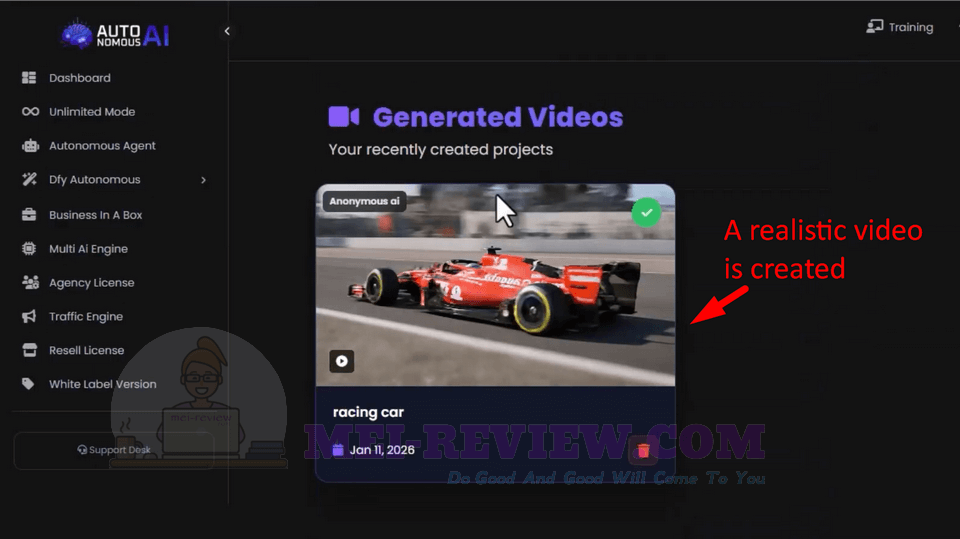
Task: Open the Training link in header
Action: pos(911,27)
